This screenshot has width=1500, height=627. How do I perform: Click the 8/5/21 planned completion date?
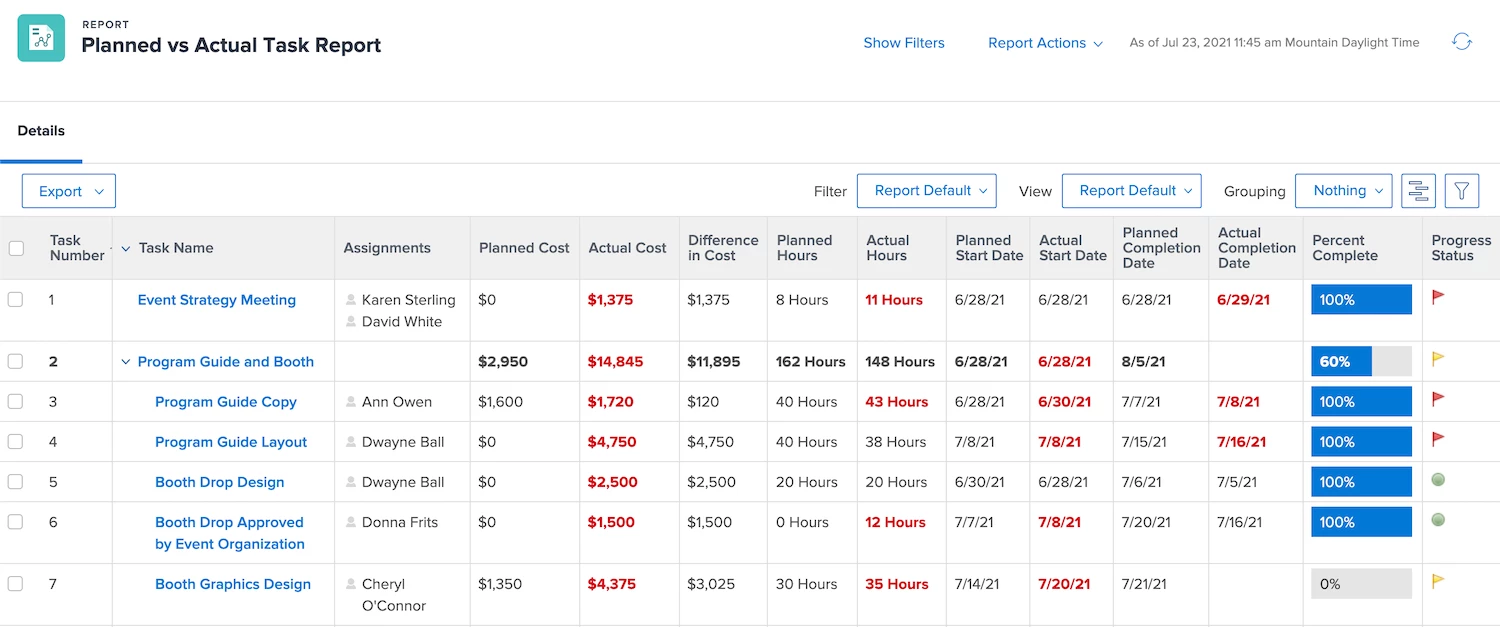click(x=1143, y=362)
